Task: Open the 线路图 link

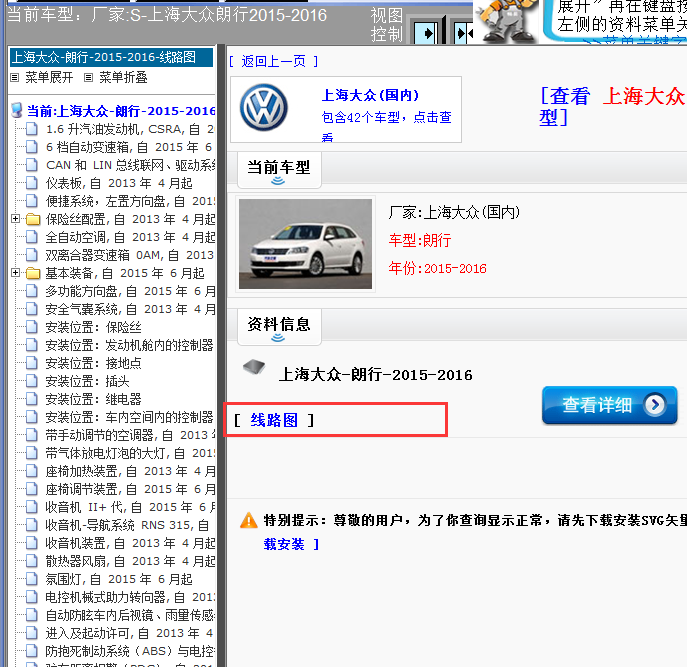Action: (x=274, y=420)
